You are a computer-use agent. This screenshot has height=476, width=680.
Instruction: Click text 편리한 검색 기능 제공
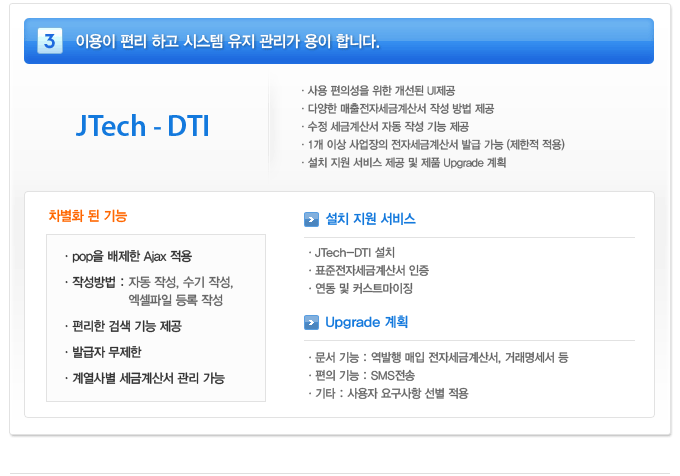tap(127, 326)
